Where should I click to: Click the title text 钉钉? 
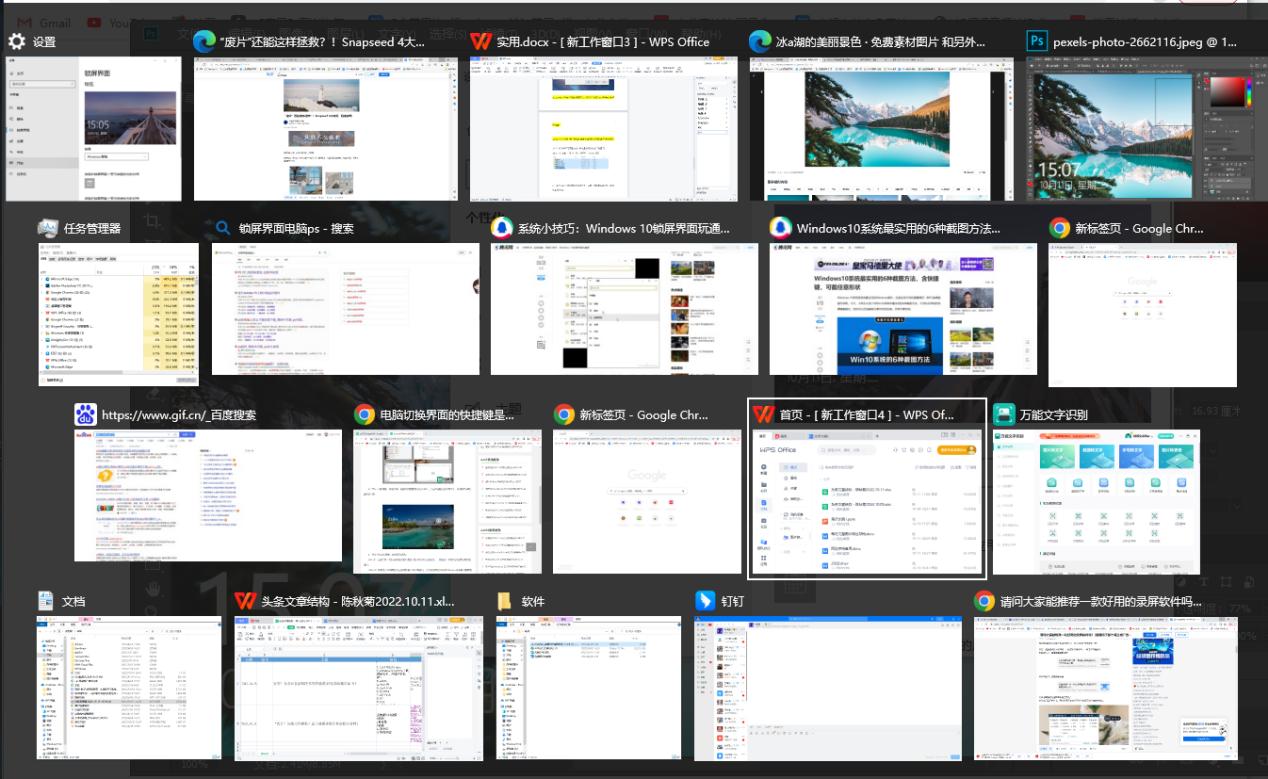click(733, 601)
